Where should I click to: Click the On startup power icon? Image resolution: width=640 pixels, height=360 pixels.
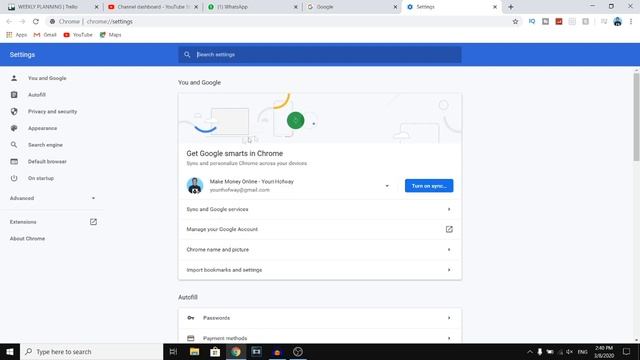(14, 178)
